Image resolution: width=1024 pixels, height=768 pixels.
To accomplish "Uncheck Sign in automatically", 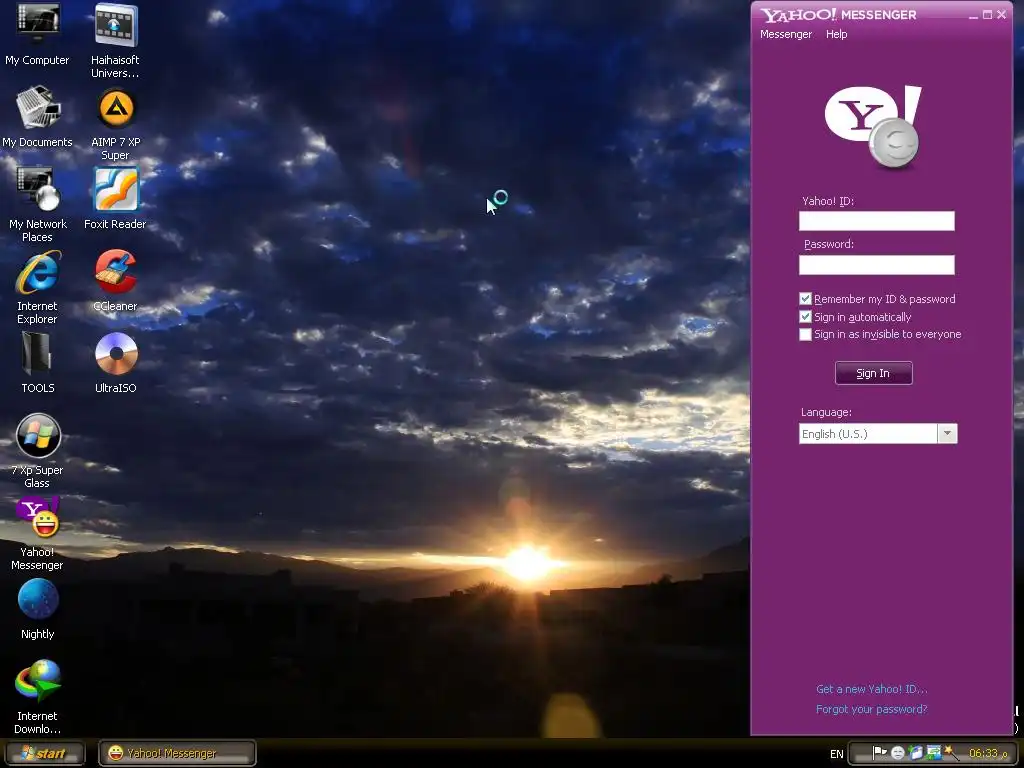I will [x=805, y=317].
